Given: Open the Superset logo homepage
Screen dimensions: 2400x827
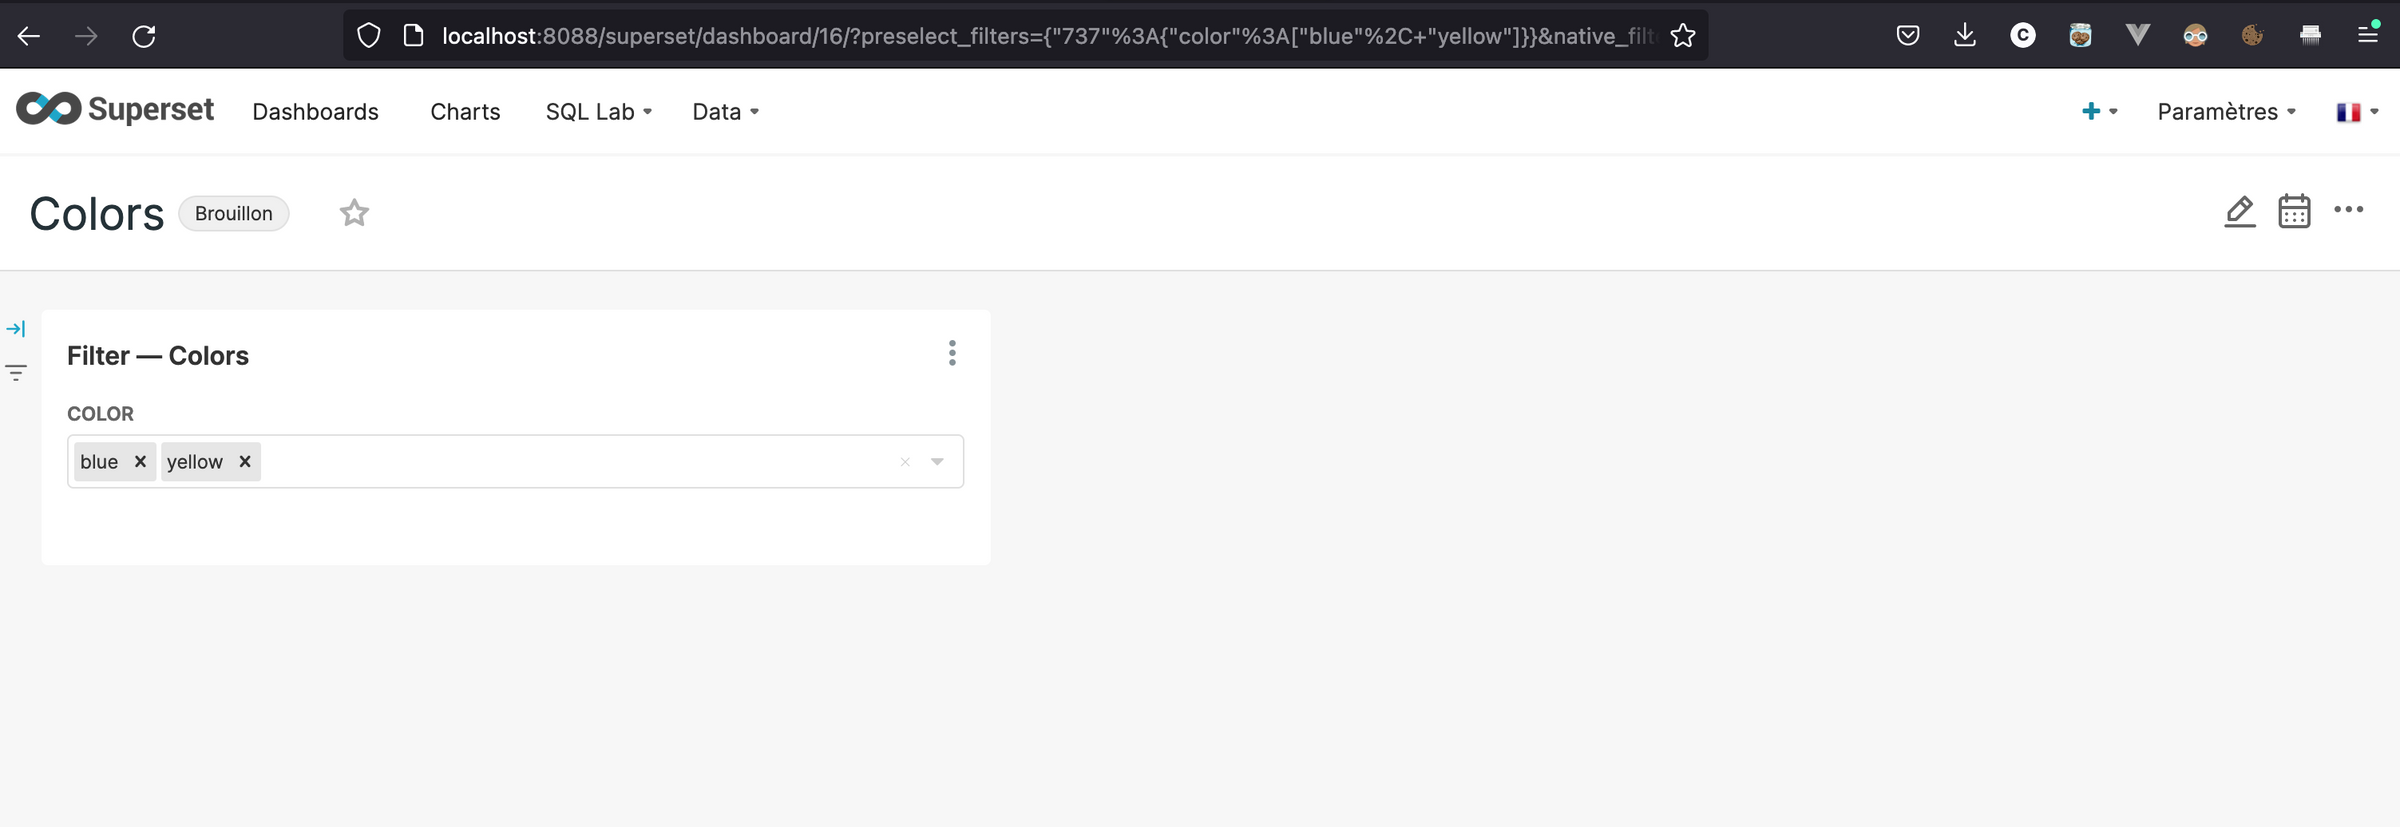Looking at the screenshot, I should (114, 109).
